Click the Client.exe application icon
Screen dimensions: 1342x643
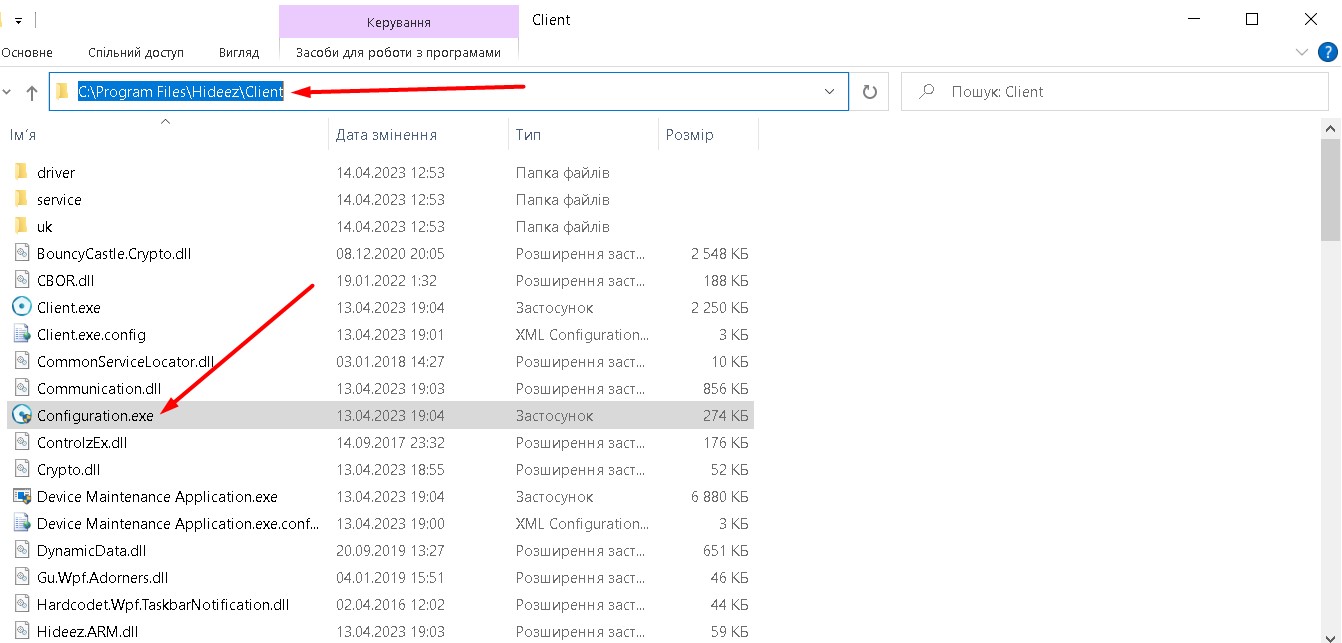coord(21,307)
